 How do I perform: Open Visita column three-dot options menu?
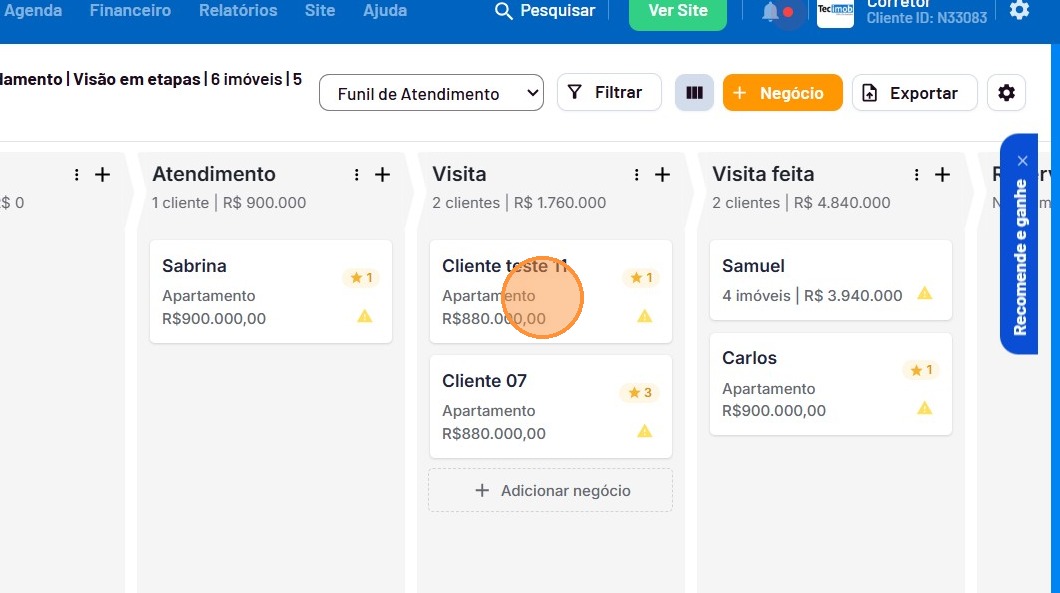click(x=636, y=175)
